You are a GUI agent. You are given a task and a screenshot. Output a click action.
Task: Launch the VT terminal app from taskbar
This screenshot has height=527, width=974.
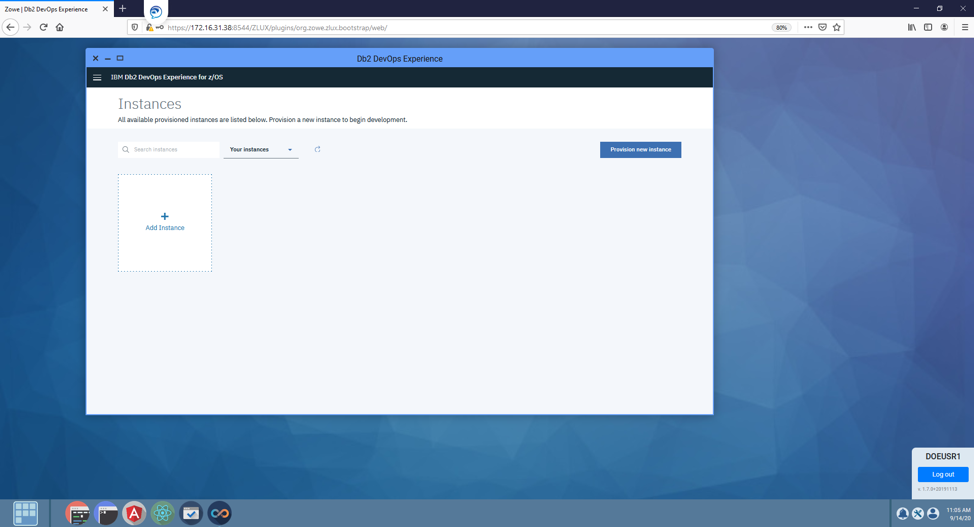pyautogui.click(x=106, y=513)
